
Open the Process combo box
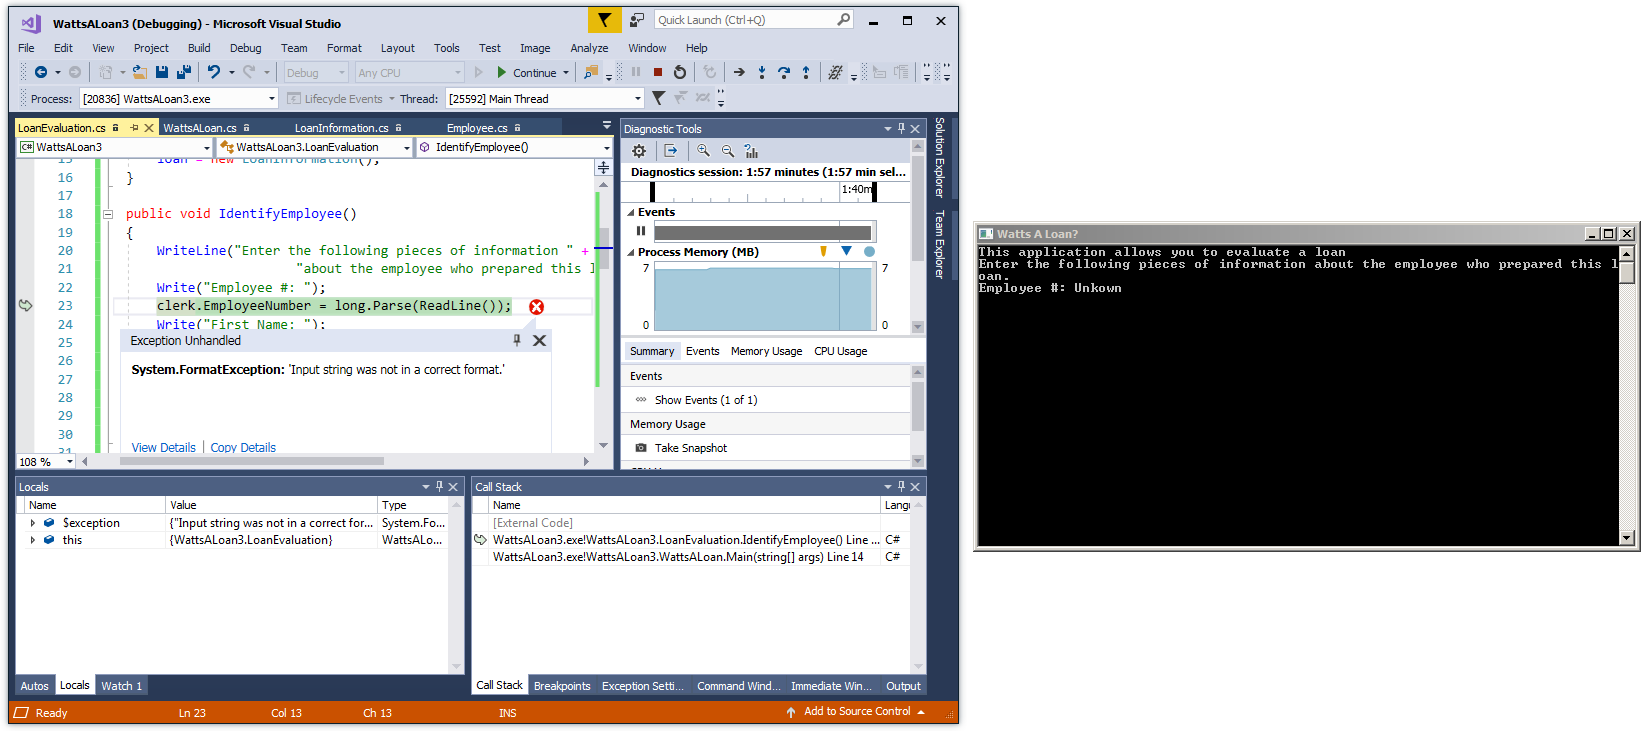[179, 99]
